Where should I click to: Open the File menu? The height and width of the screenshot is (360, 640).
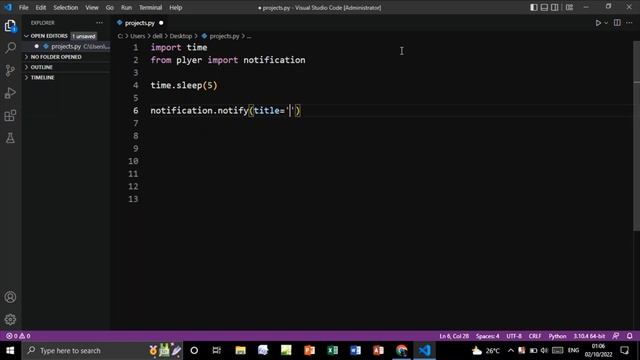pos(24,7)
